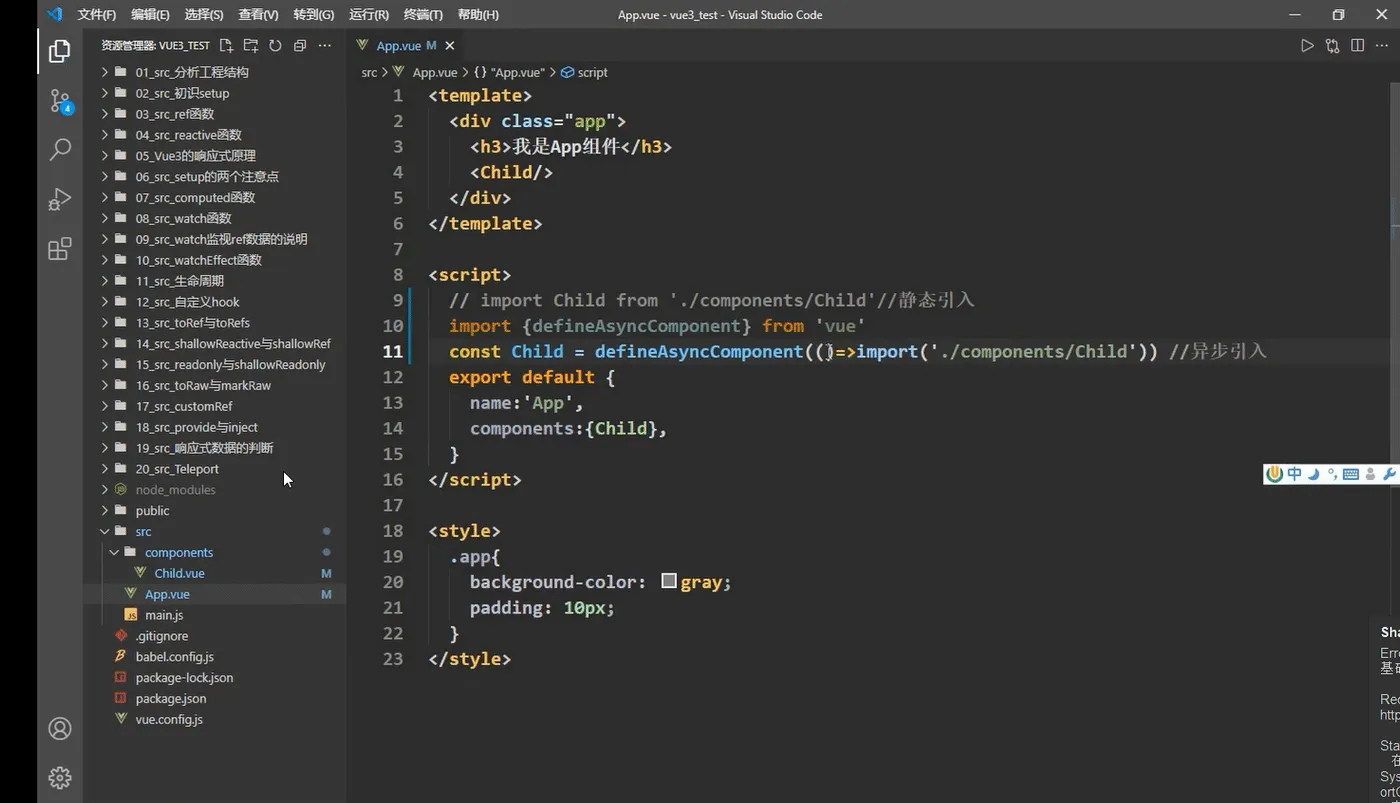Click the IME wrench settings icon
1400x803 pixels.
click(1388, 474)
